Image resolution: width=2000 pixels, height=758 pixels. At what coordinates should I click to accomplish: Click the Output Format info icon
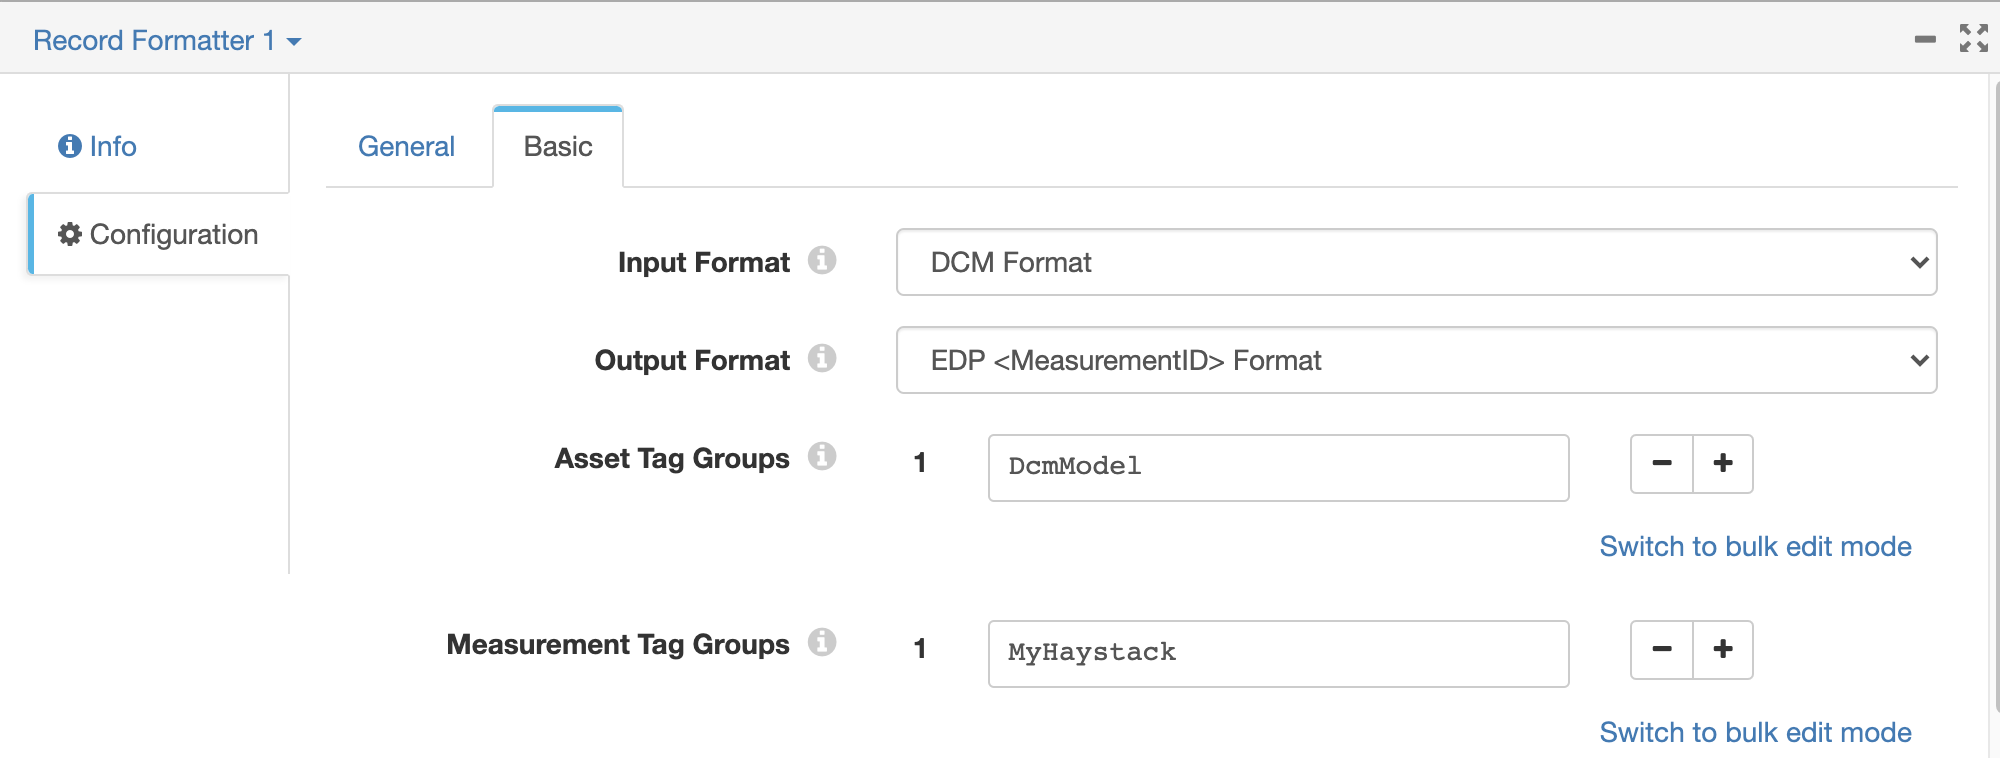point(822,359)
